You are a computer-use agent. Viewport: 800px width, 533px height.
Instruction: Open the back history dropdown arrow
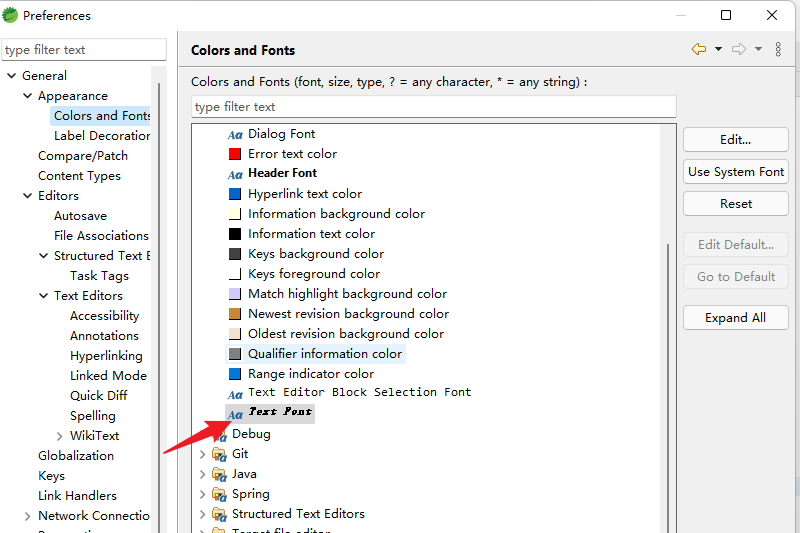pos(718,49)
